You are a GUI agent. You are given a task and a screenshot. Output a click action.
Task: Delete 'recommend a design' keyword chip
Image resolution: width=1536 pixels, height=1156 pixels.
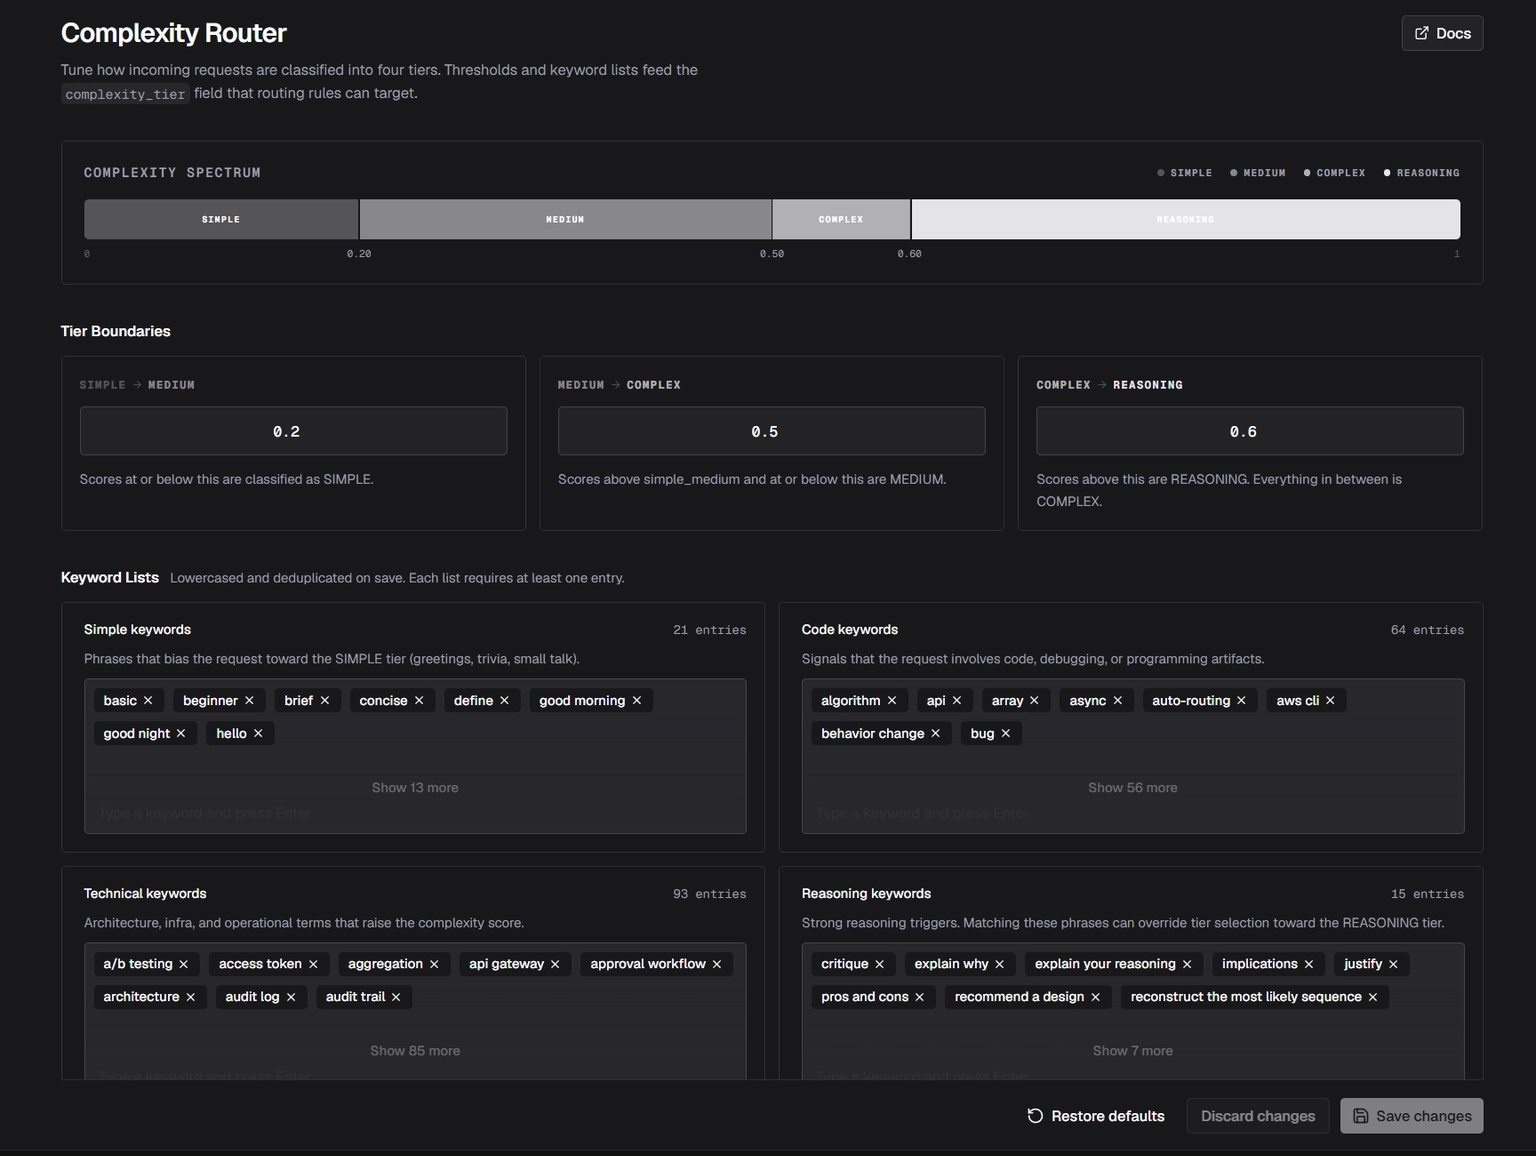click(x=1096, y=997)
